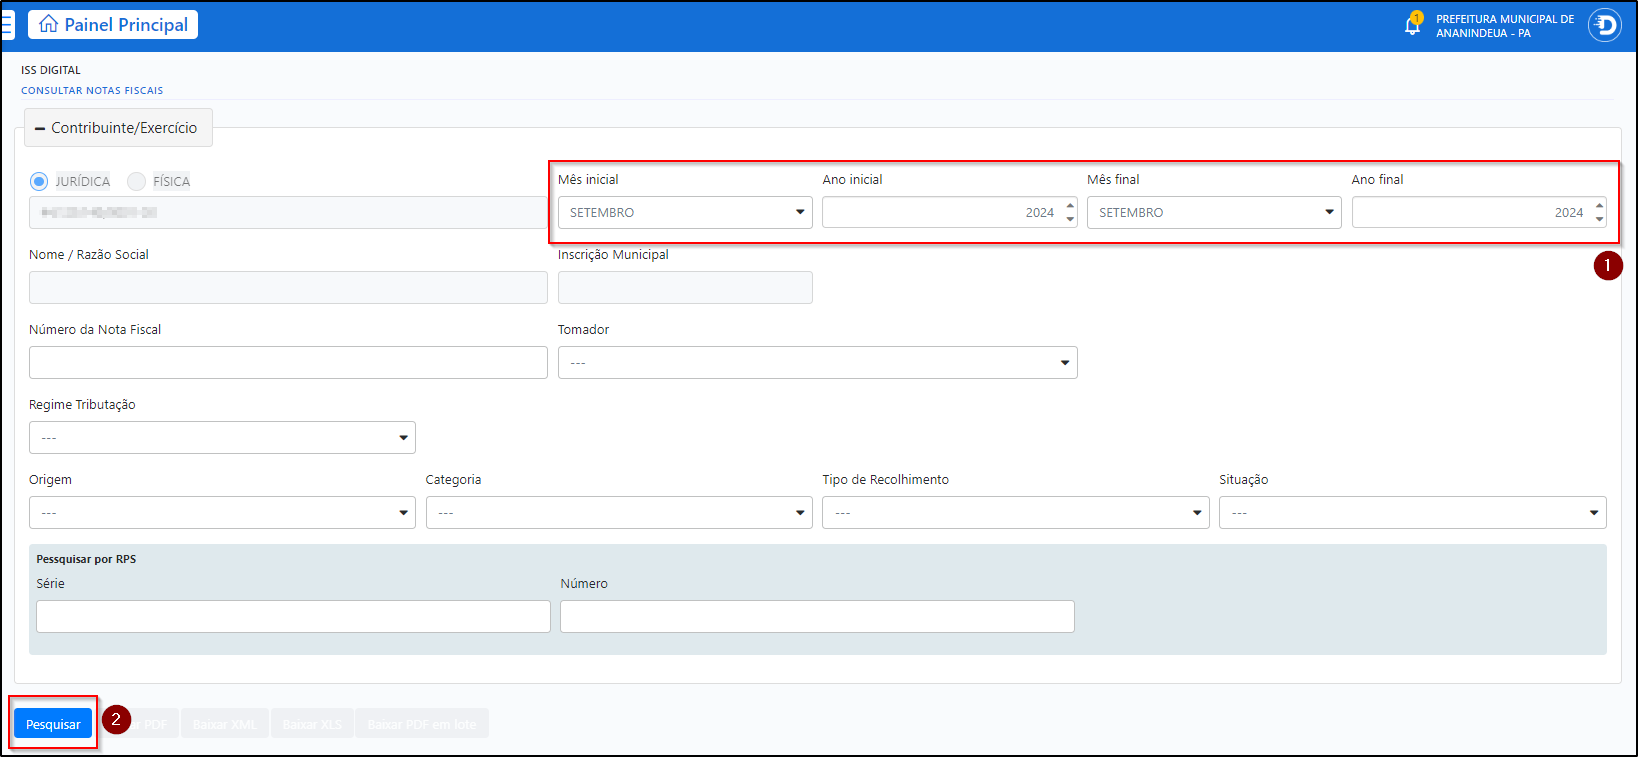Screen dimensions: 1638x757
Task: Click the Pesquisar button
Action: (53, 724)
